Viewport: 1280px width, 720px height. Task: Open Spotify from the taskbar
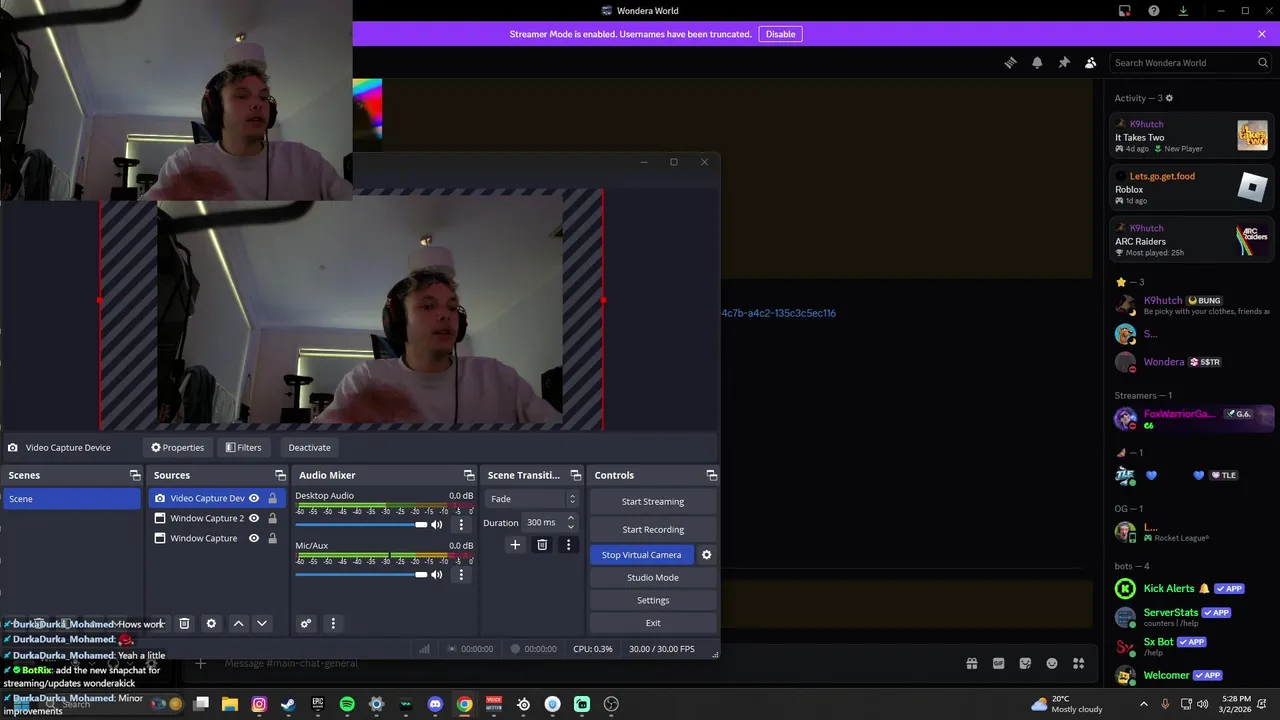tap(347, 704)
